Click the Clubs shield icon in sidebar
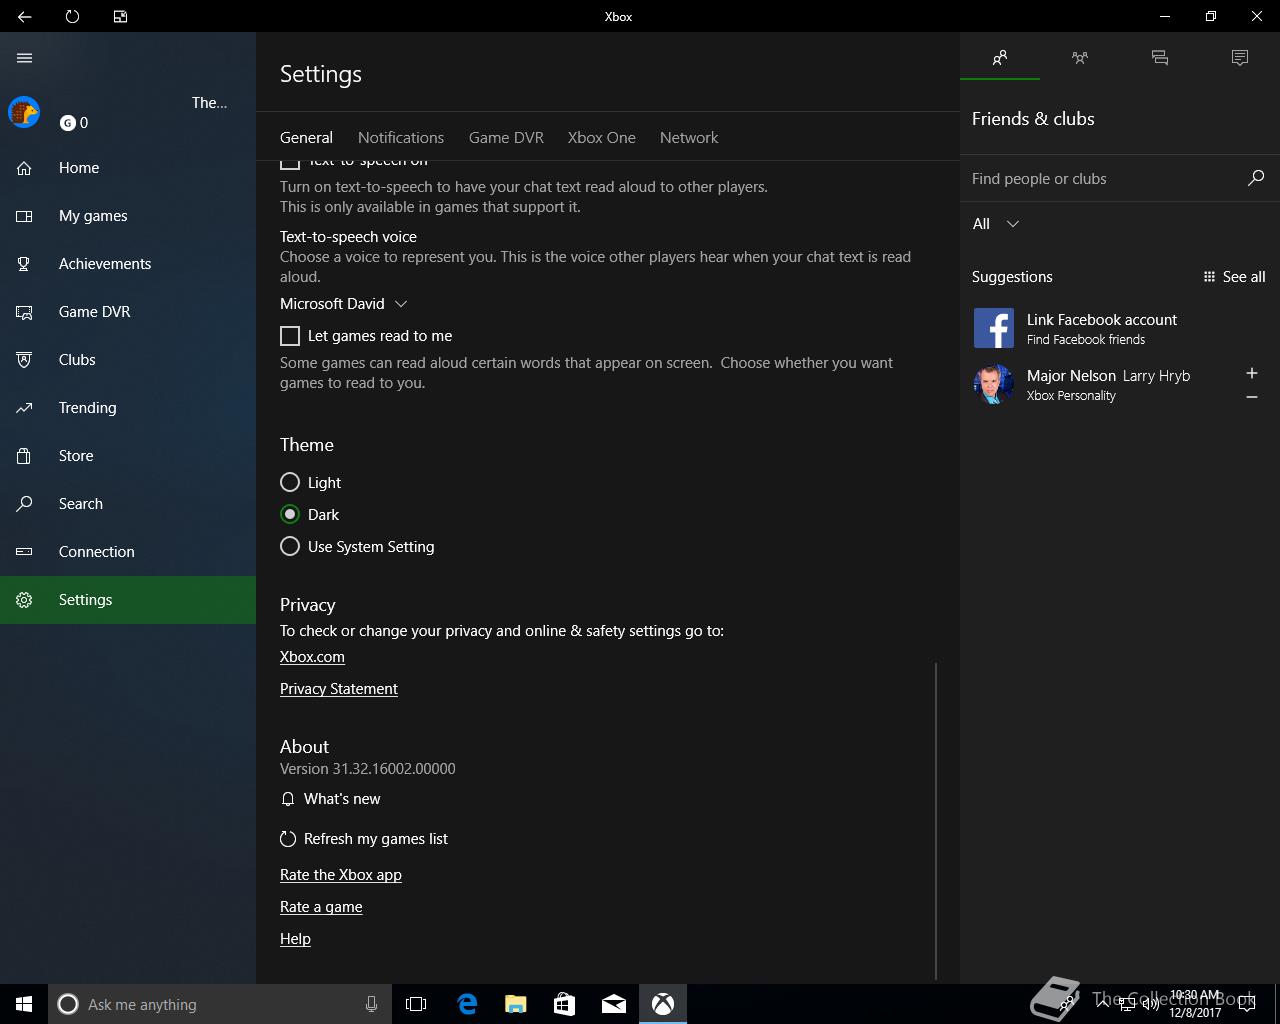Image resolution: width=1280 pixels, height=1024 pixels. pos(25,360)
